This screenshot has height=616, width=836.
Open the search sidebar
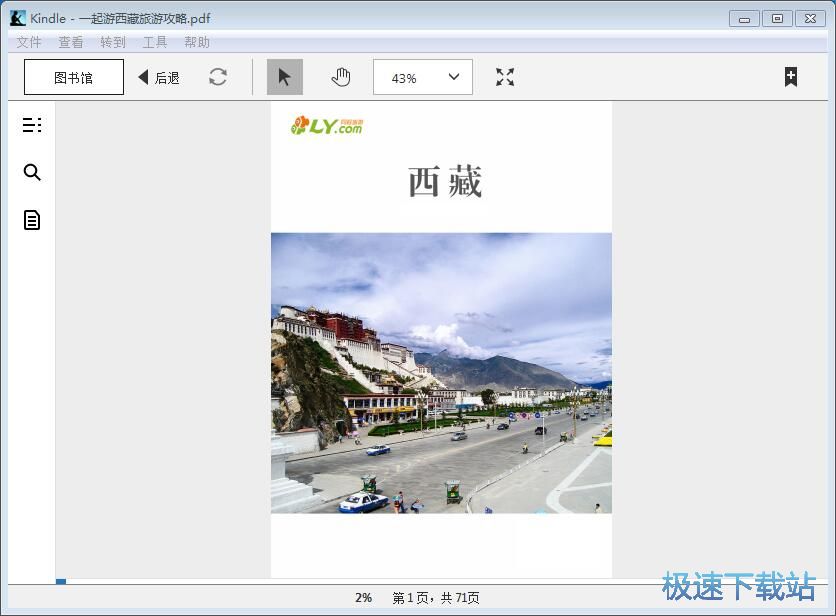pyautogui.click(x=31, y=172)
